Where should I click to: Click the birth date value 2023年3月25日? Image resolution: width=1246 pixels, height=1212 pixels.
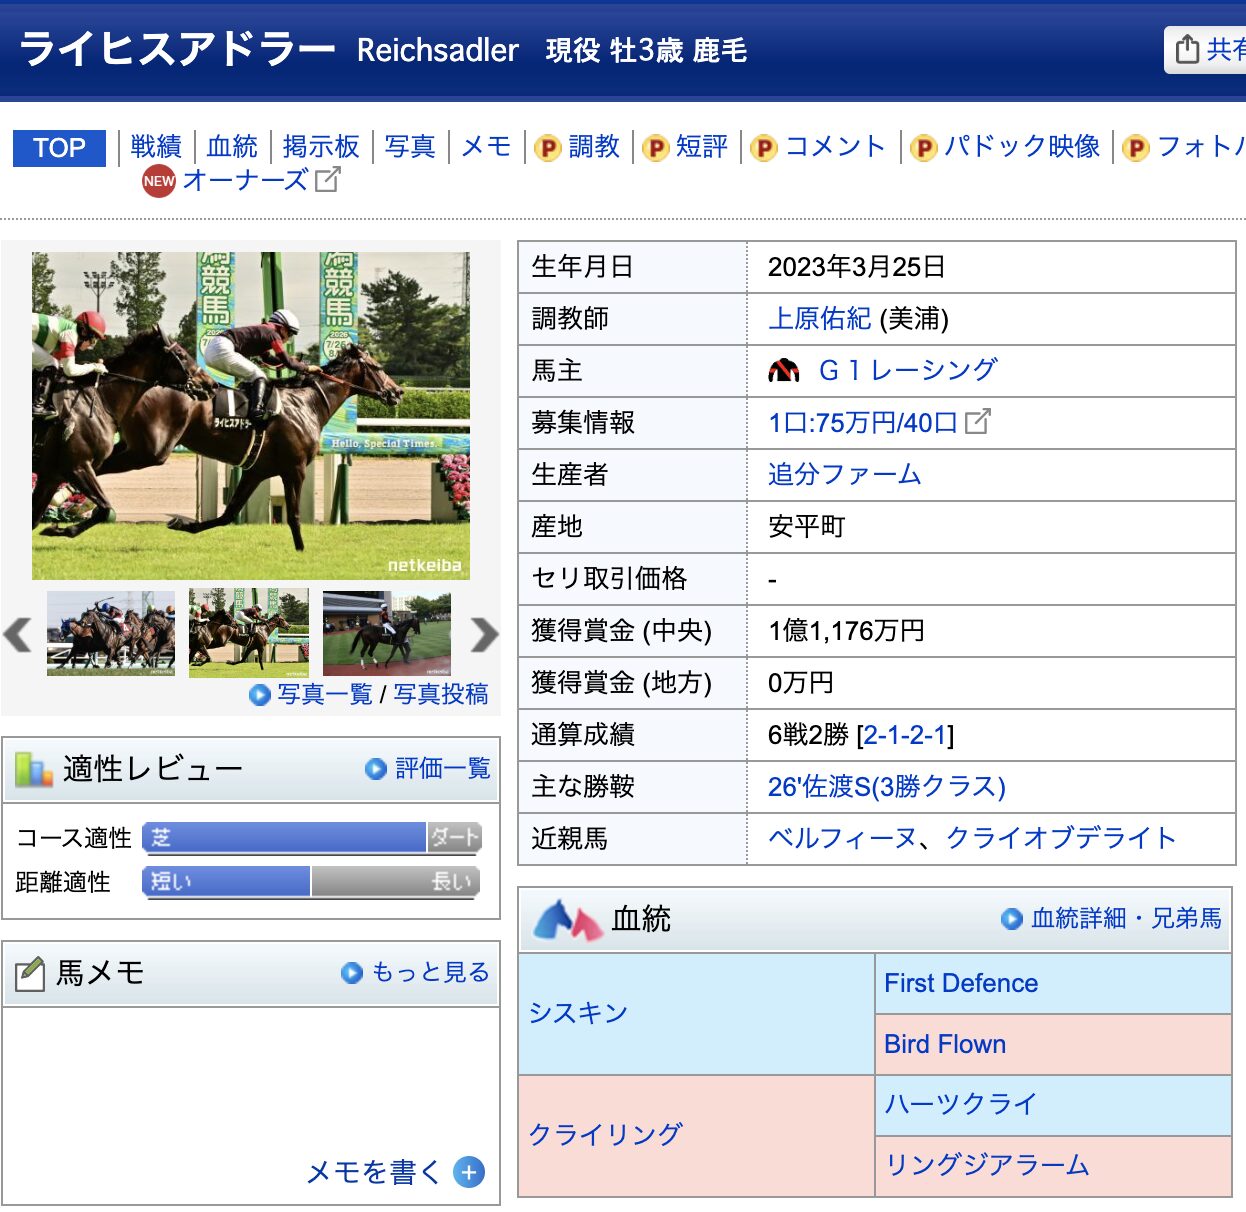pos(857,267)
